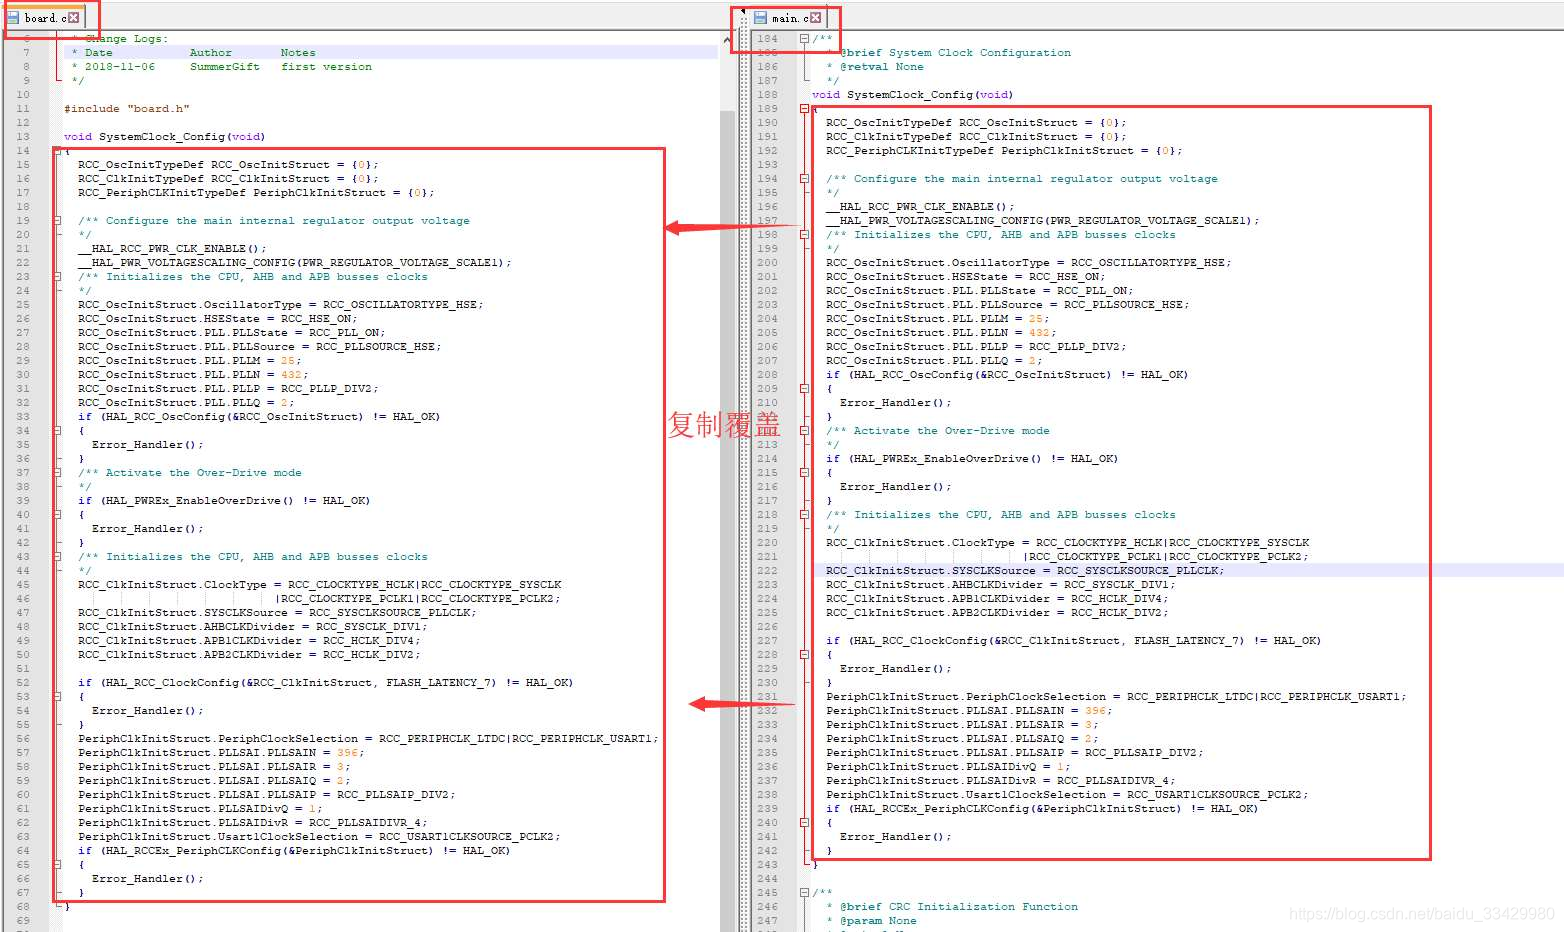The width and height of the screenshot is (1564, 932).
Task: Collapse the fold marker at main.c line 228
Action: (x=804, y=654)
